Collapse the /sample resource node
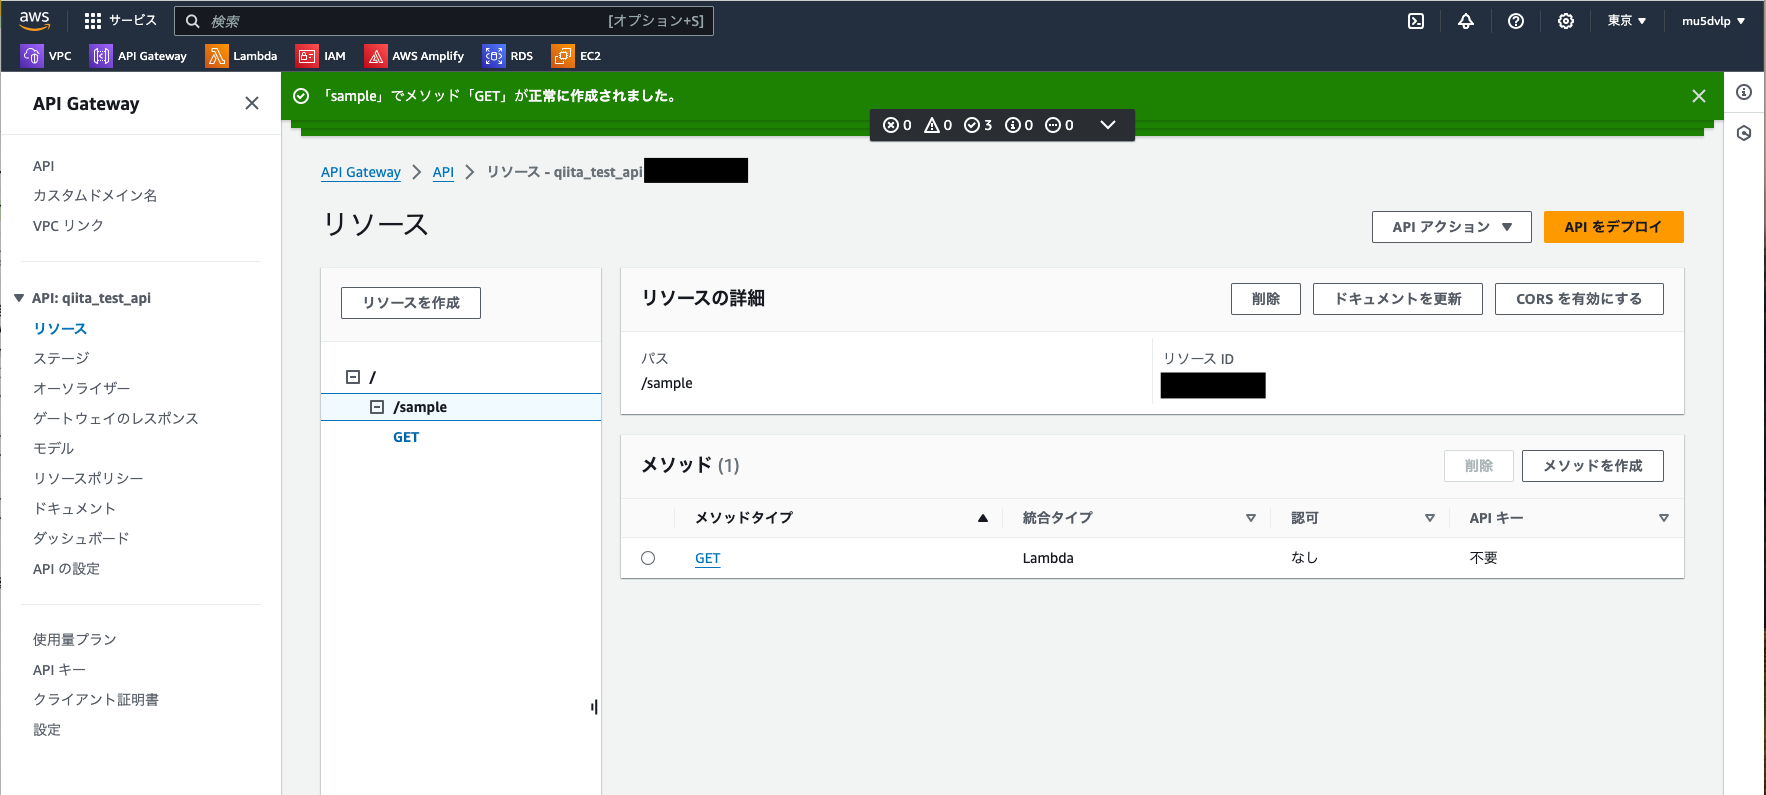This screenshot has width=1766, height=795. click(377, 407)
